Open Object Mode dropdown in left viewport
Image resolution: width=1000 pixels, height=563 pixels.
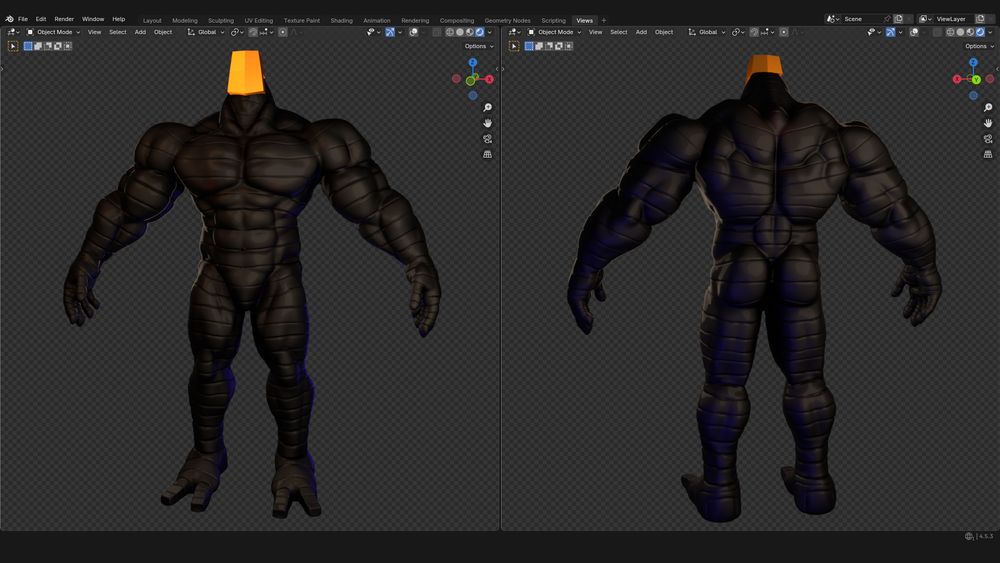click(54, 32)
